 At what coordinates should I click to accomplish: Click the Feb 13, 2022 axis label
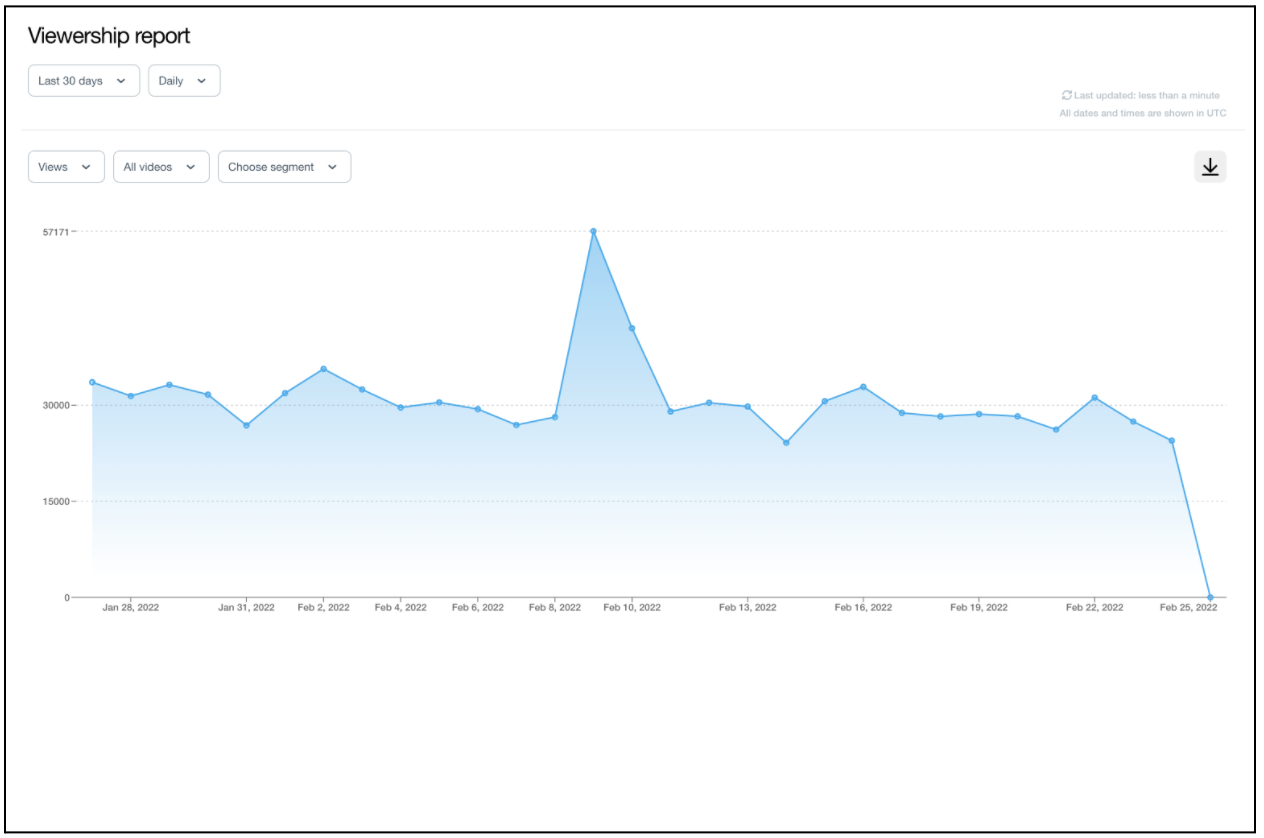pyautogui.click(x=747, y=608)
